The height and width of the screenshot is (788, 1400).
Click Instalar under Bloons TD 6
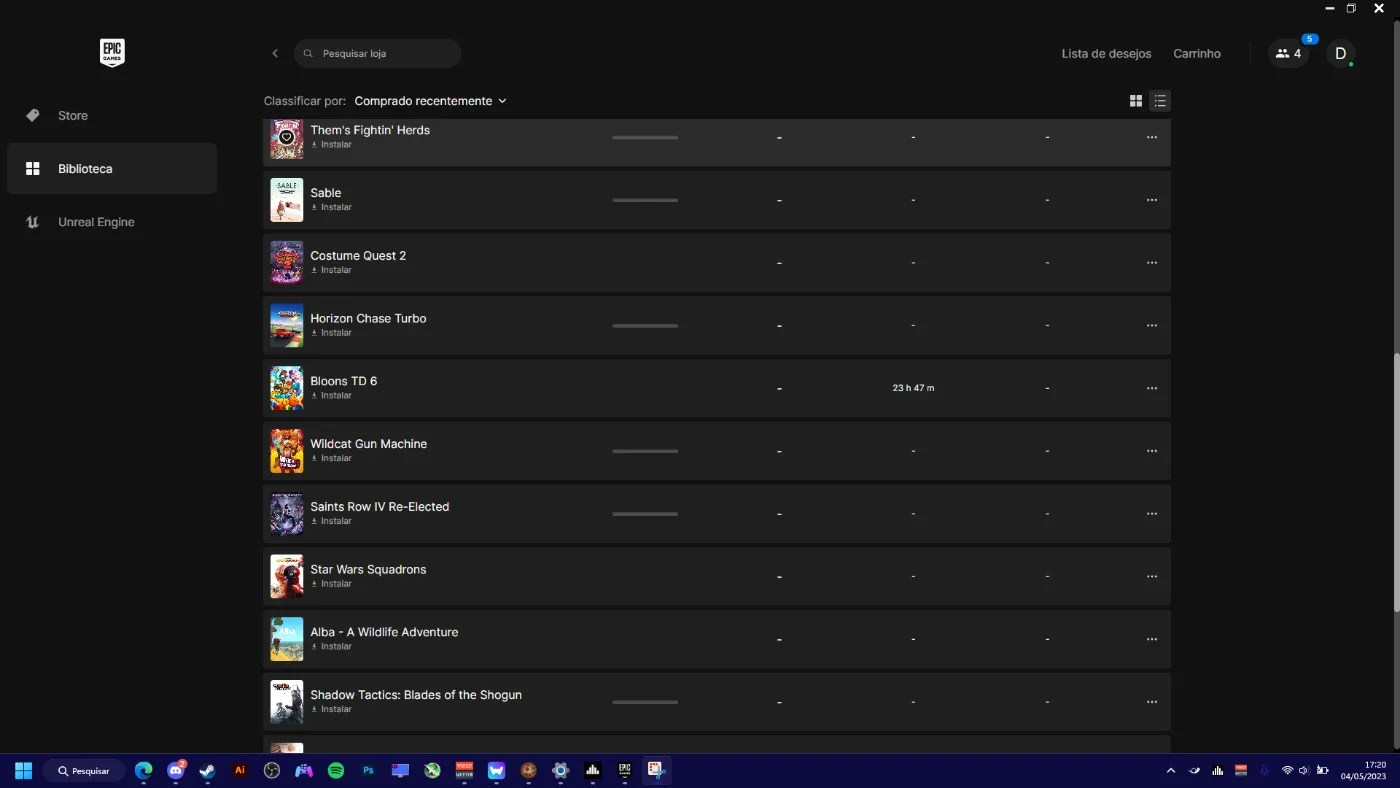point(331,396)
